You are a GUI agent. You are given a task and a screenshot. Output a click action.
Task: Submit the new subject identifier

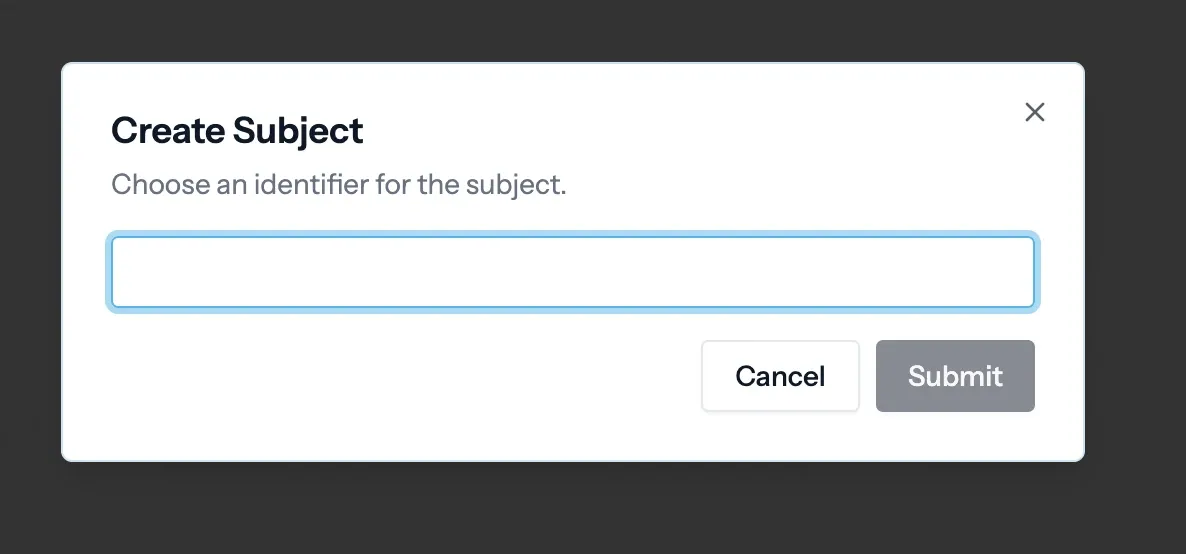pos(955,376)
